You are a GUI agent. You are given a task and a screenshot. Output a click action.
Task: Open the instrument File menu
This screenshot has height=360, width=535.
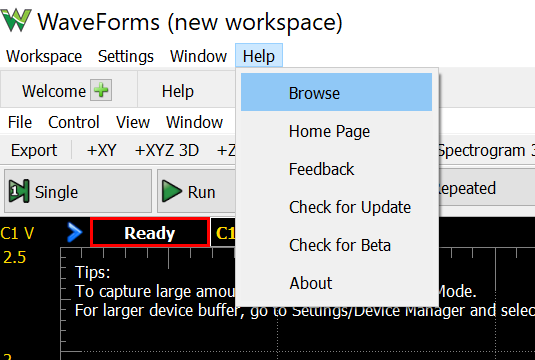[20, 122]
